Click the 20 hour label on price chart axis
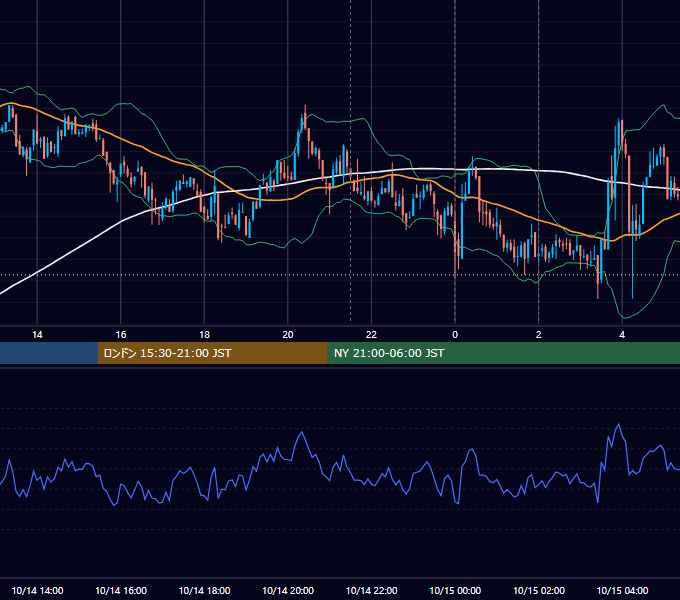Screen dimensions: 680x600 click(x=288, y=335)
